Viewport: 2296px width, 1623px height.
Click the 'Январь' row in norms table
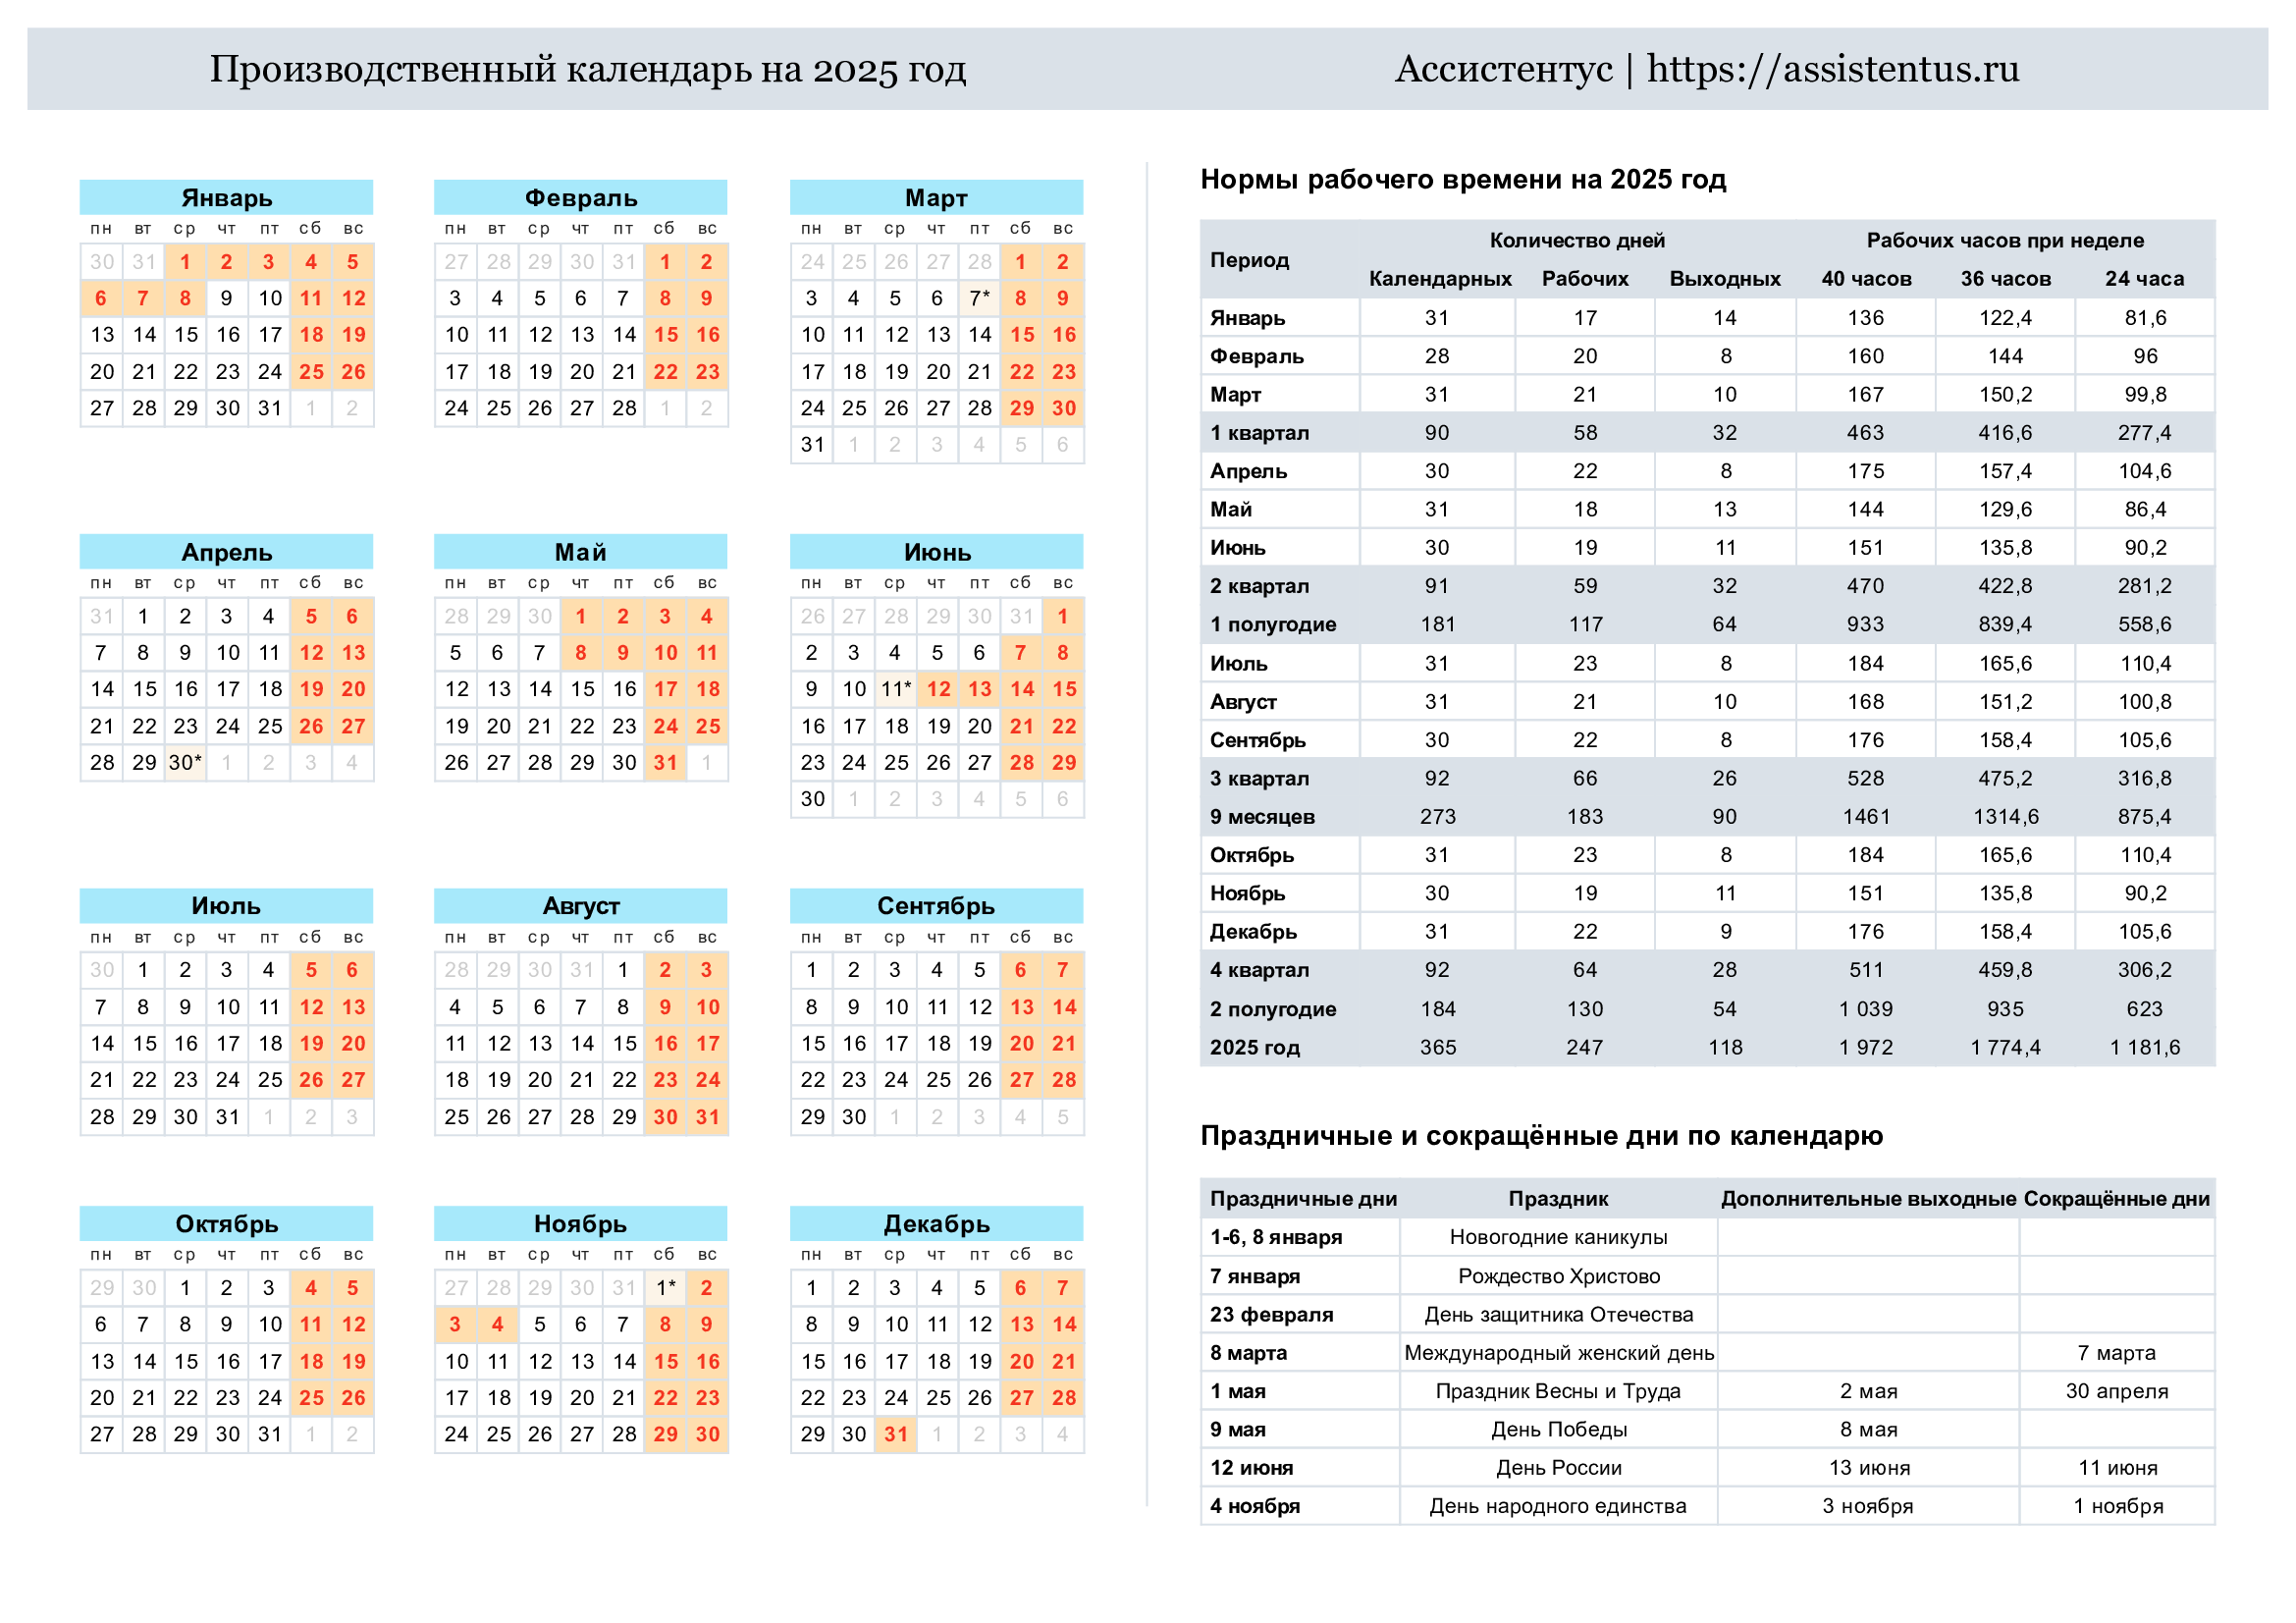[x=1707, y=318]
